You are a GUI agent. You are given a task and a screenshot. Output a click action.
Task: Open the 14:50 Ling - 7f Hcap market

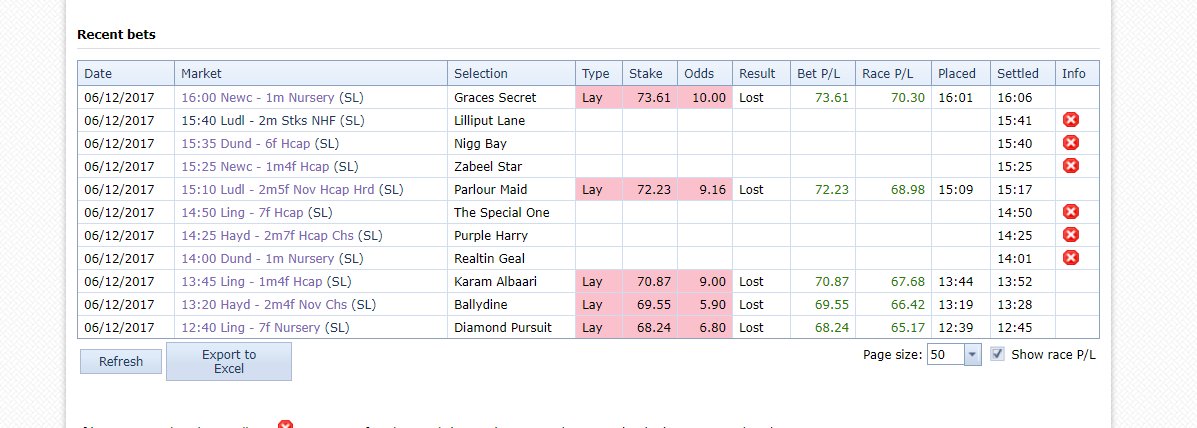243,212
